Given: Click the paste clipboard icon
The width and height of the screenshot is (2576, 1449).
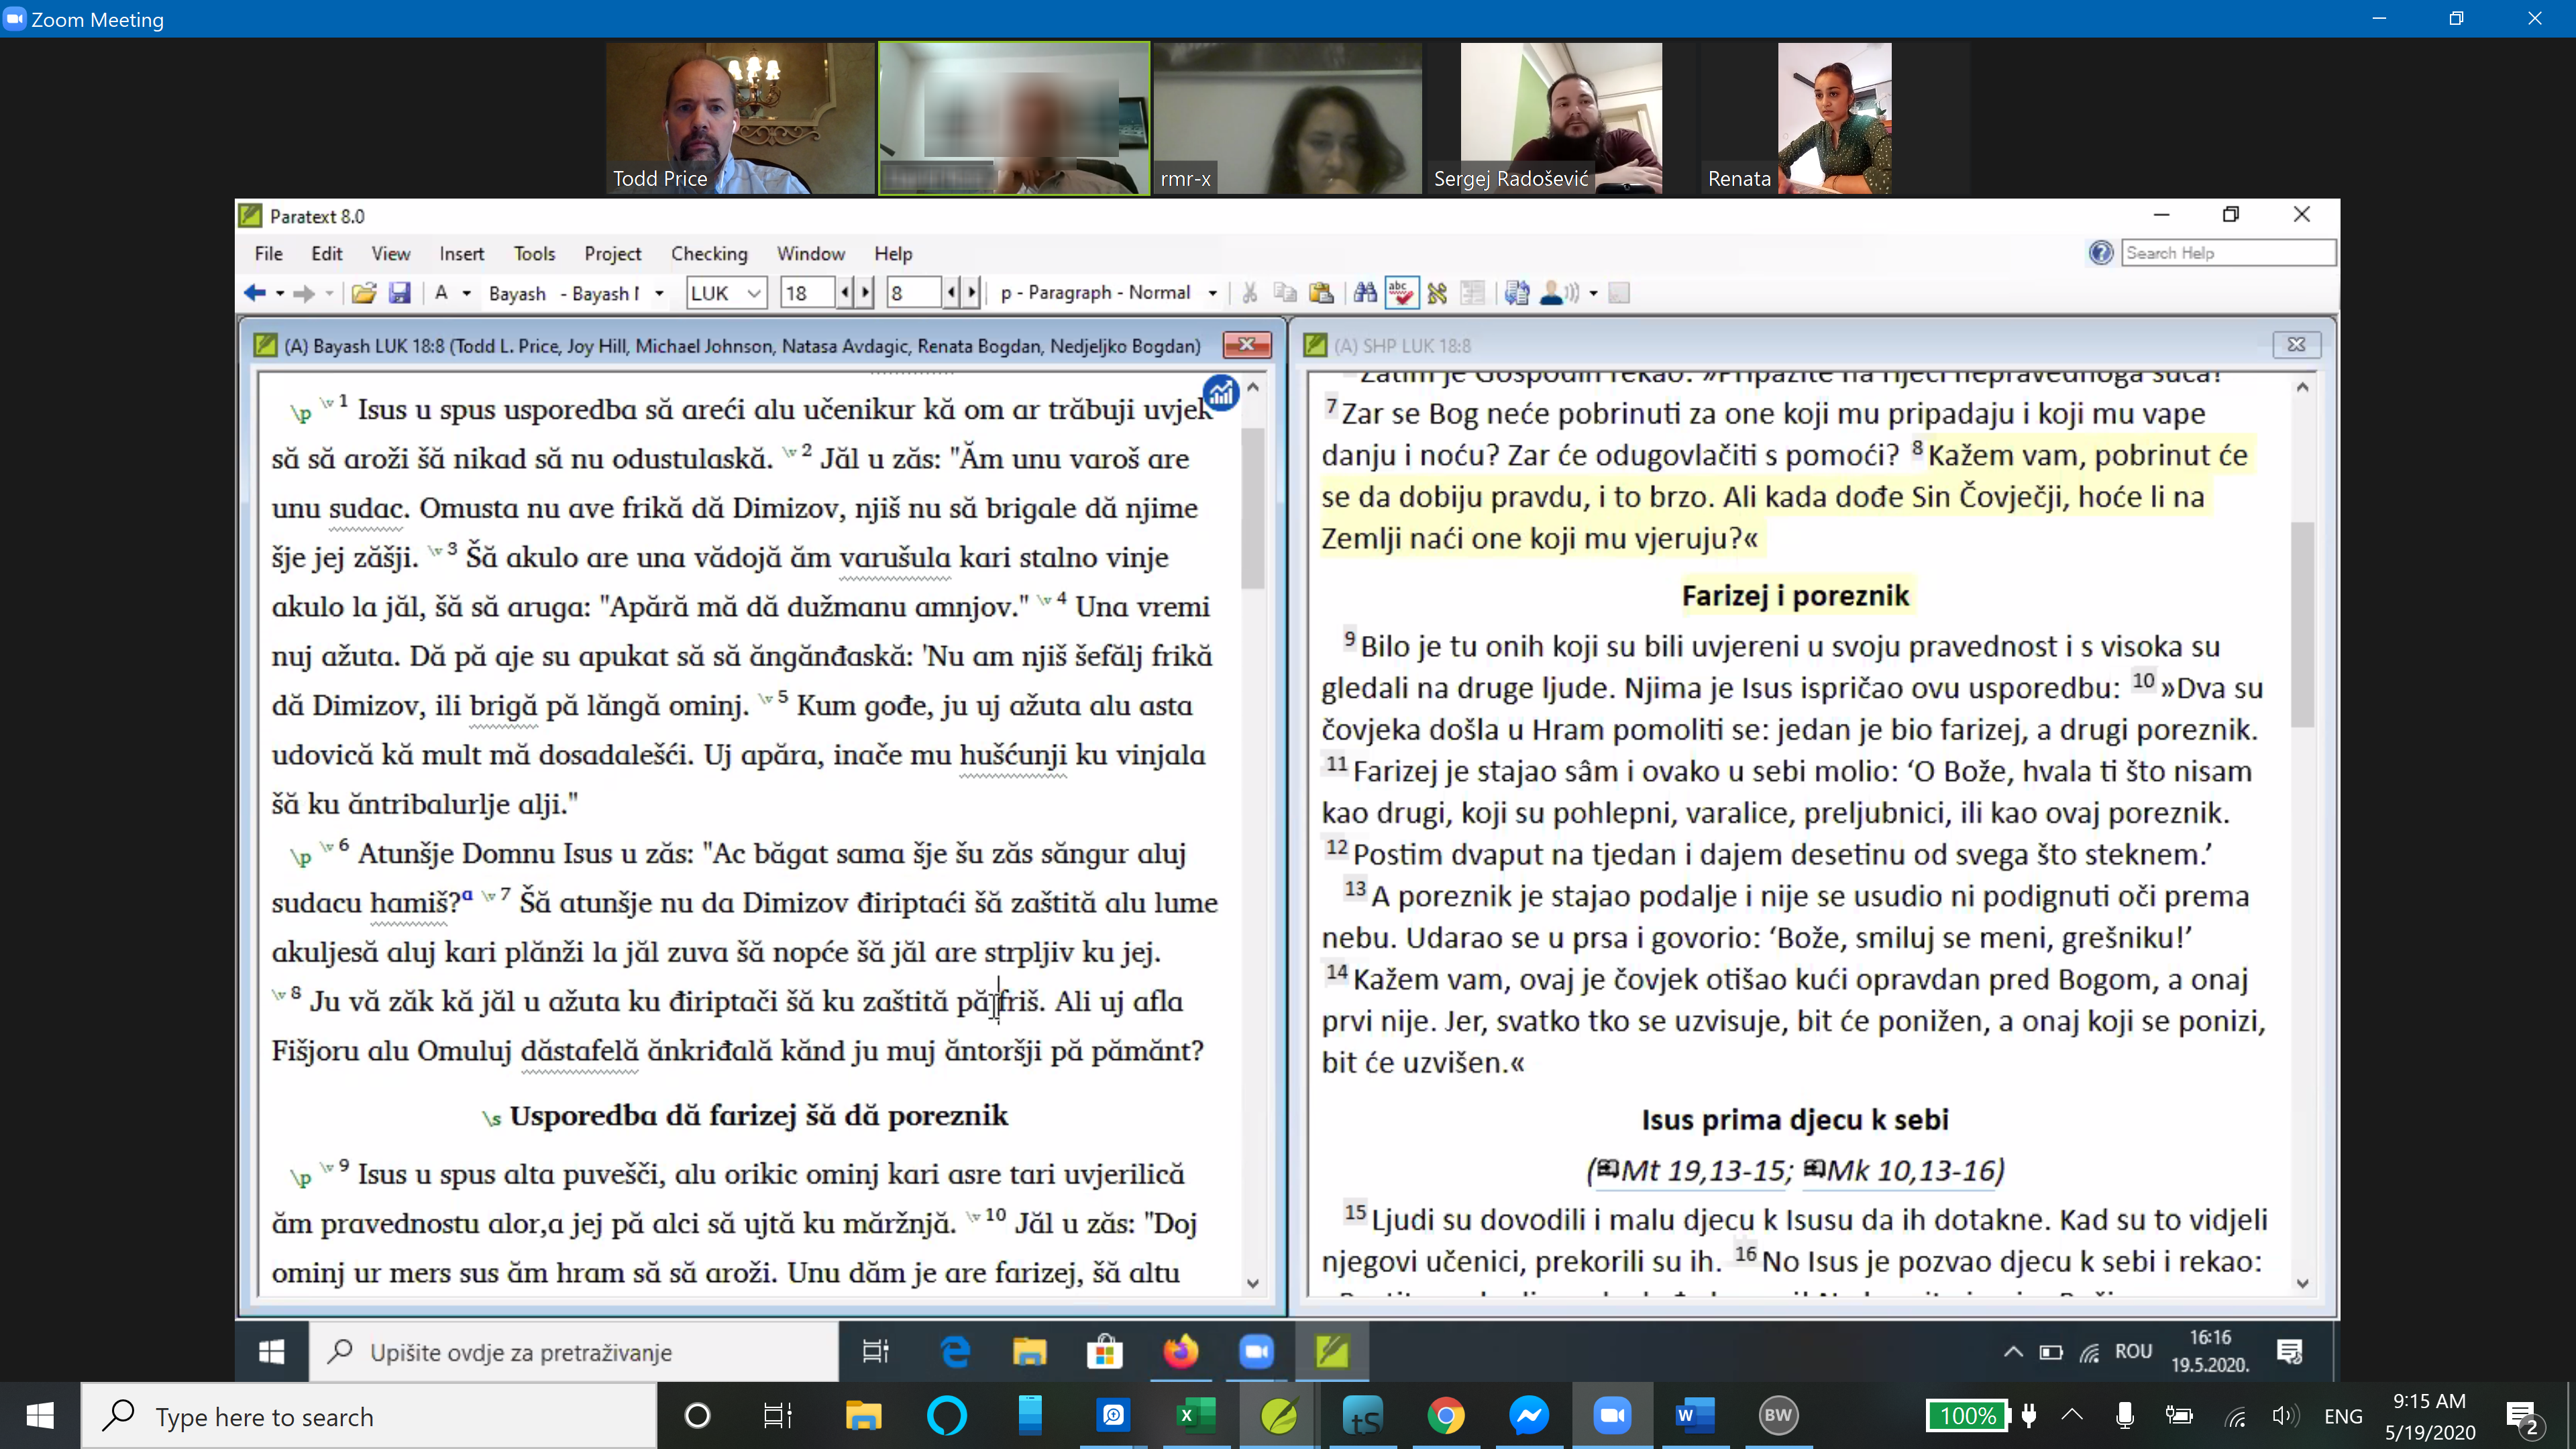Looking at the screenshot, I should 1321,293.
